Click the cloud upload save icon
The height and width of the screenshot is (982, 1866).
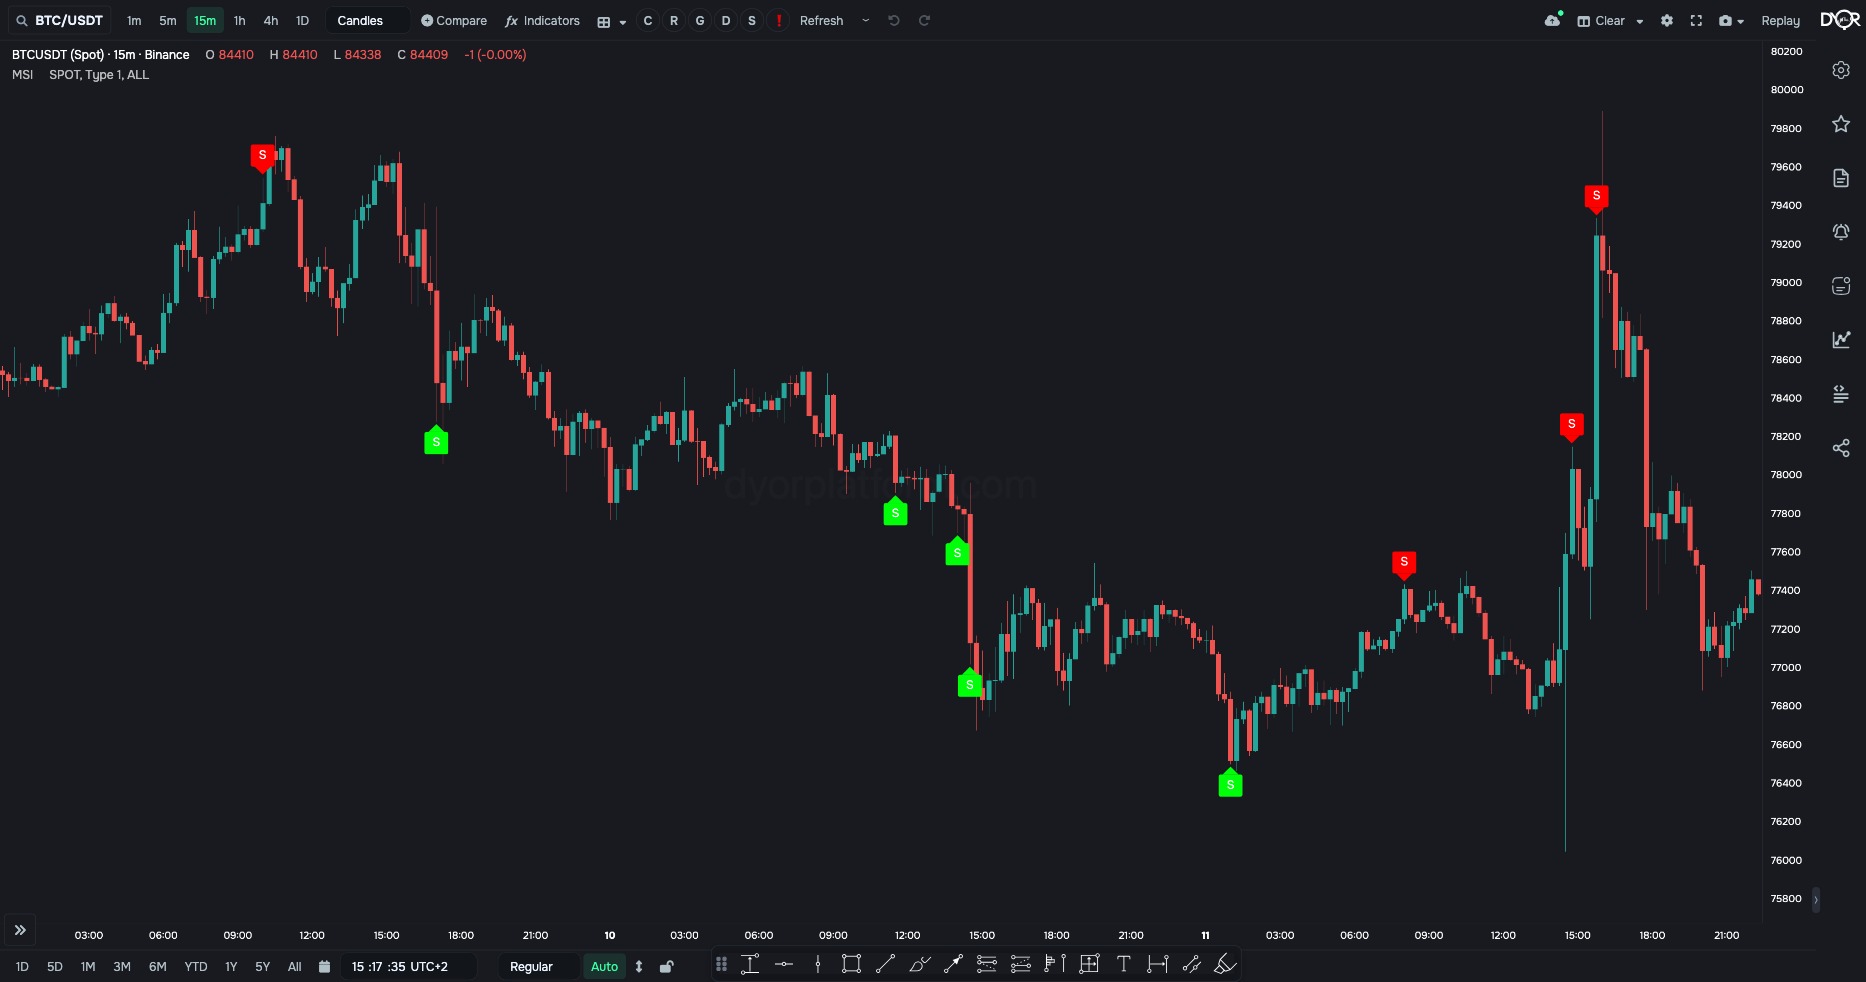click(x=1553, y=20)
